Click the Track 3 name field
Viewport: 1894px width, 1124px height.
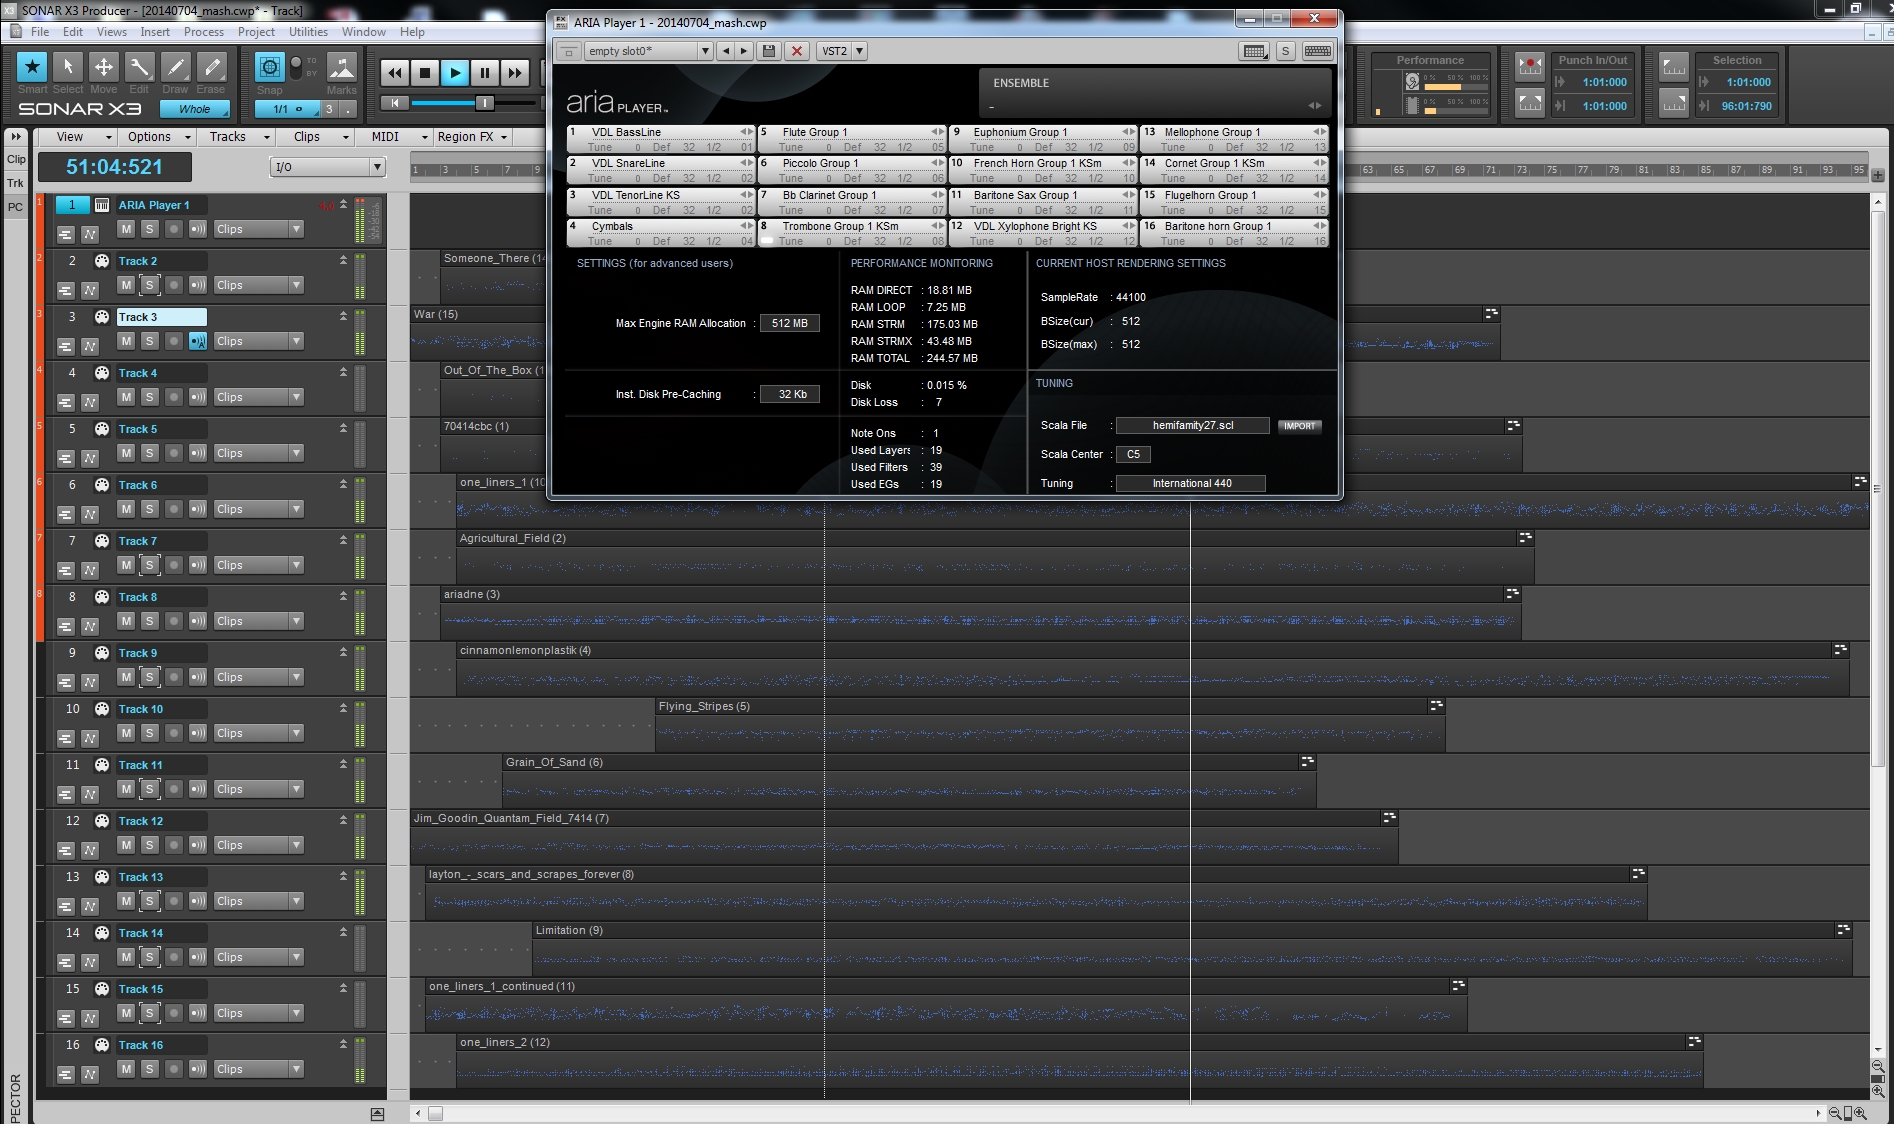coord(161,317)
